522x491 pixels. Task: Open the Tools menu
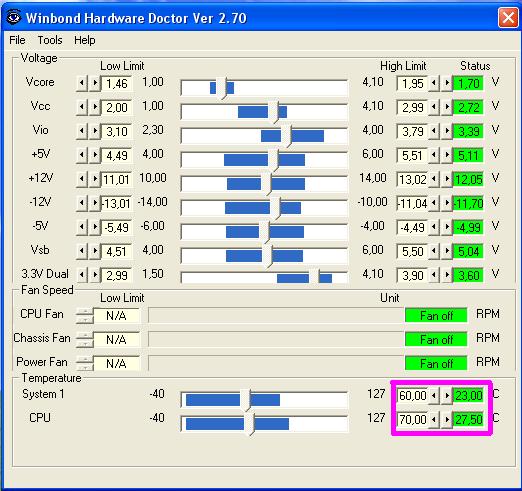[50, 40]
